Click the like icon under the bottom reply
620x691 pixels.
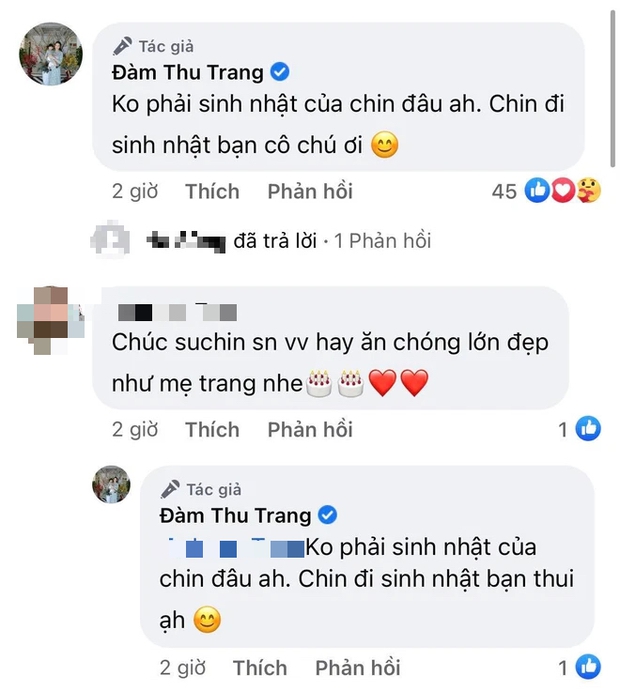pyautogui.click(x=588, y=667)
